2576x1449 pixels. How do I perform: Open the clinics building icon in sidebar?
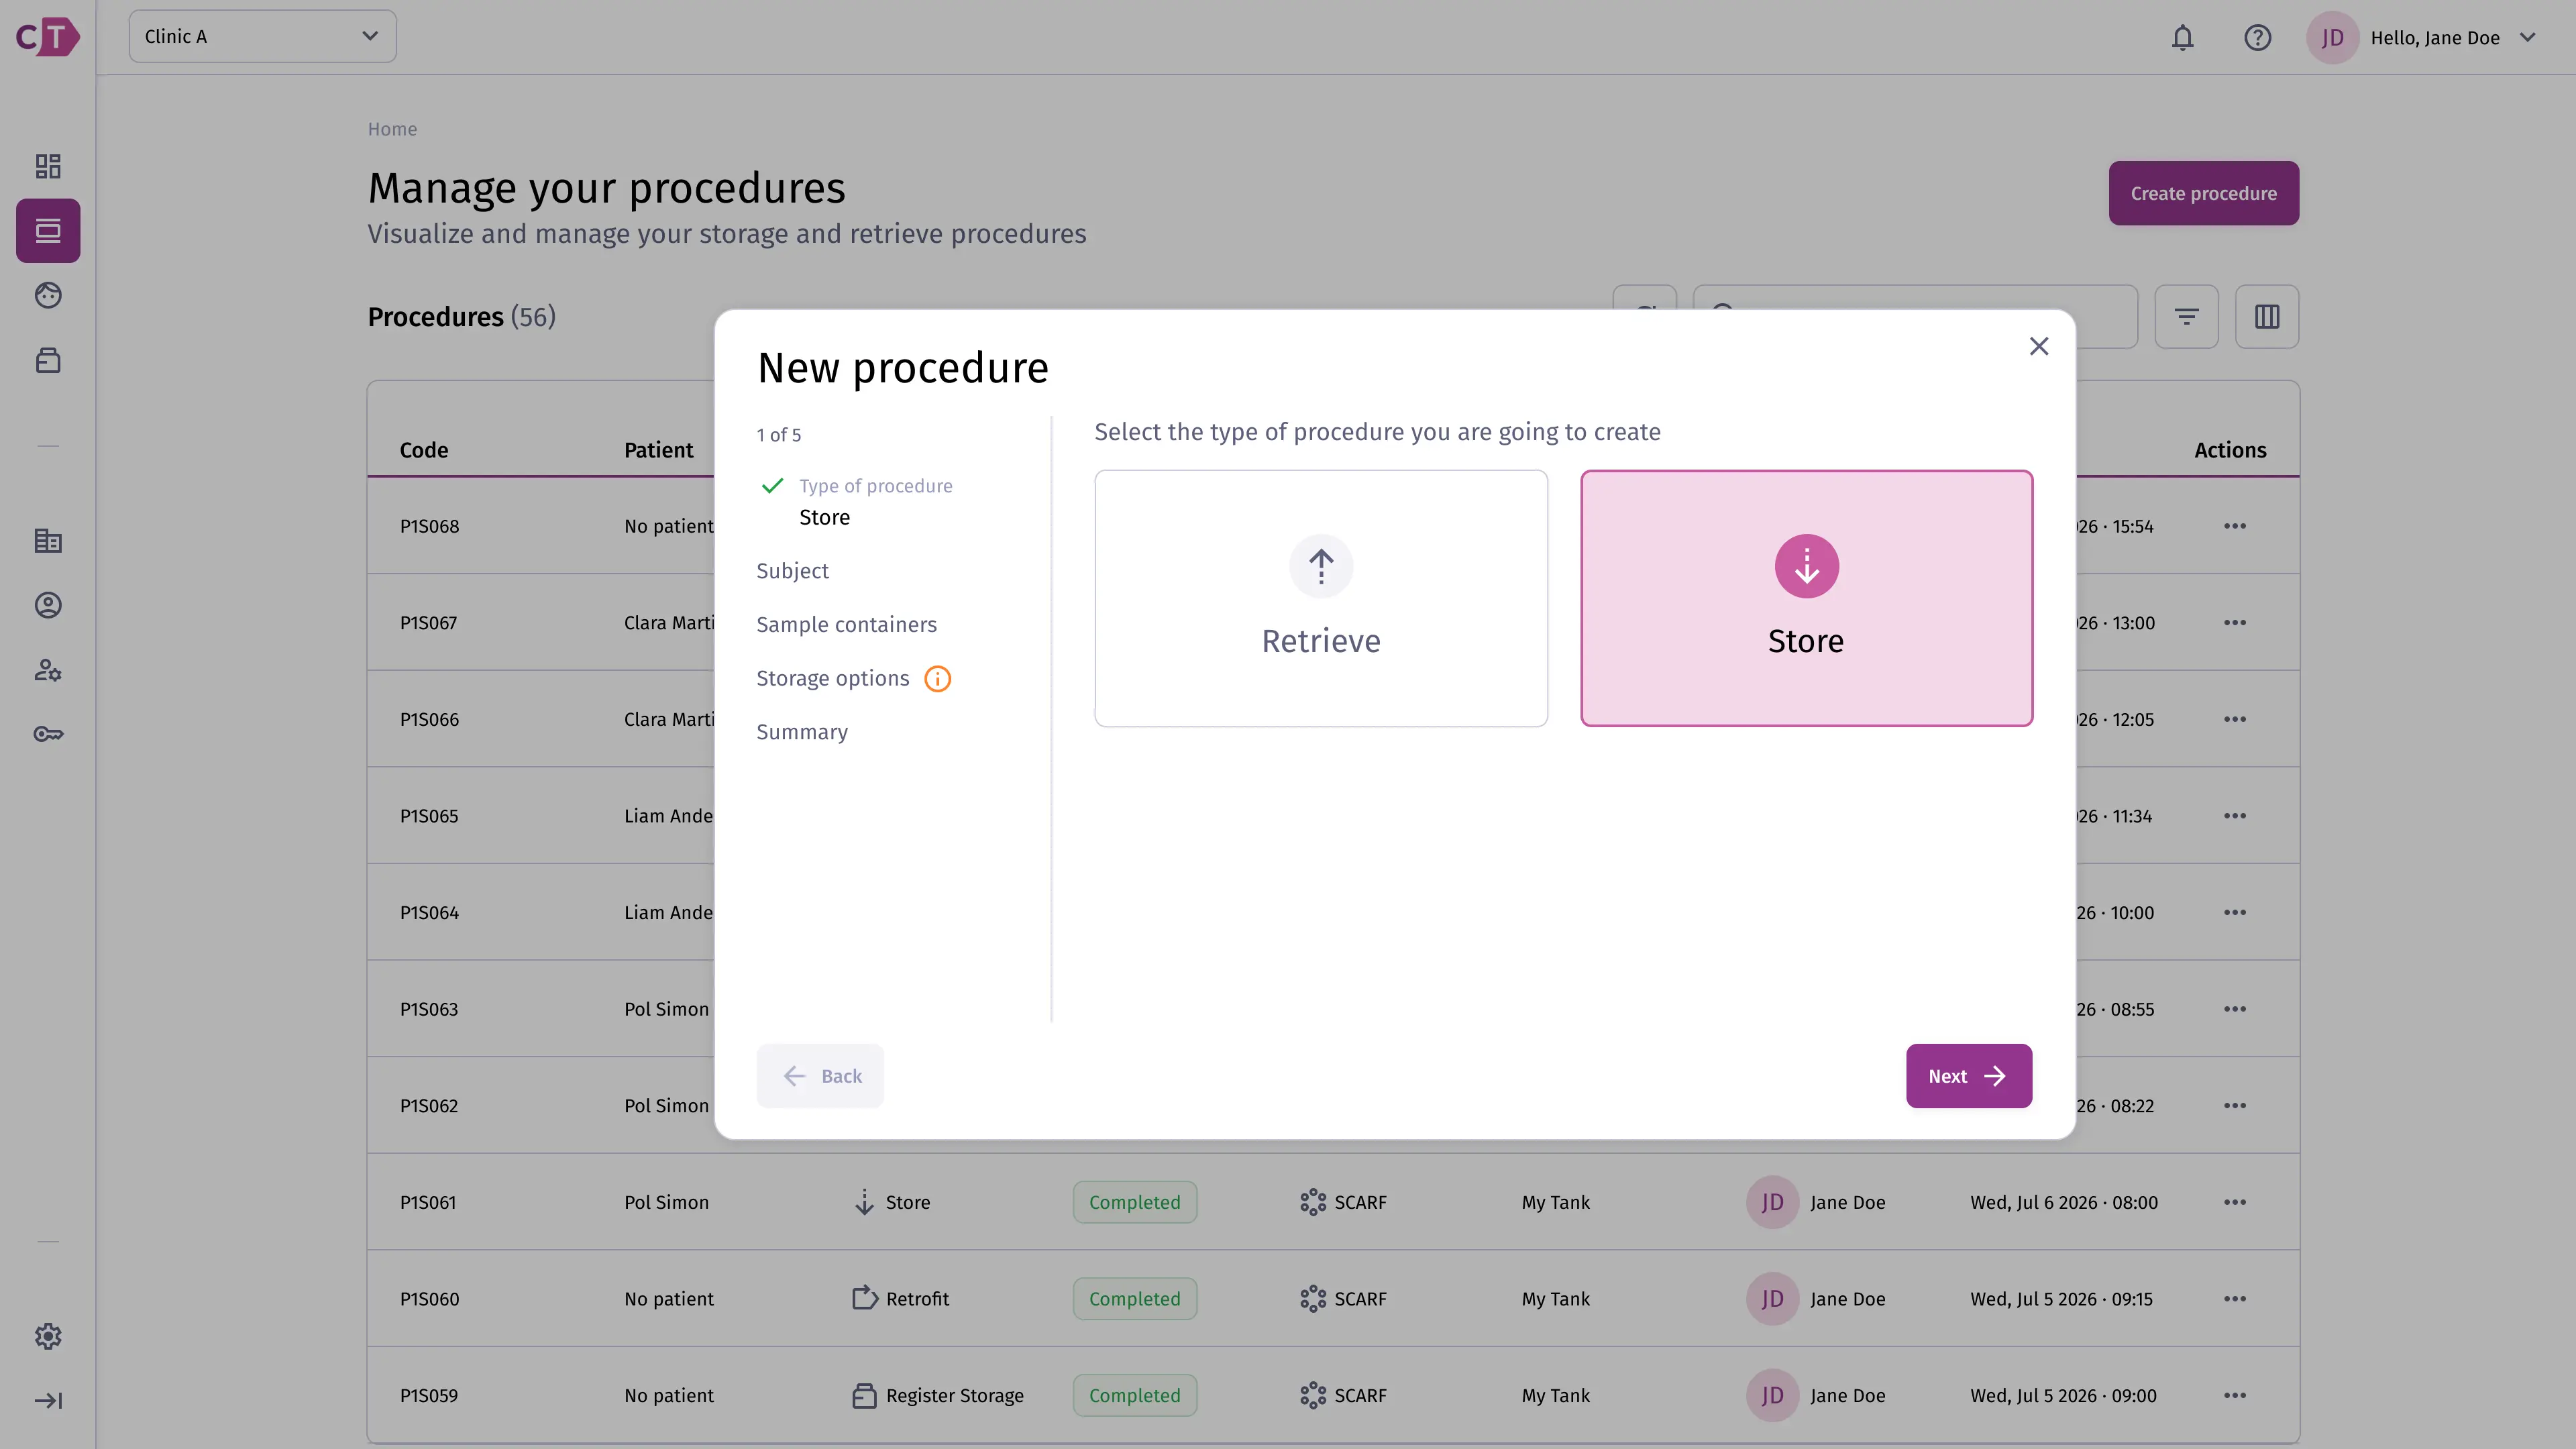(x=48, y=541)
